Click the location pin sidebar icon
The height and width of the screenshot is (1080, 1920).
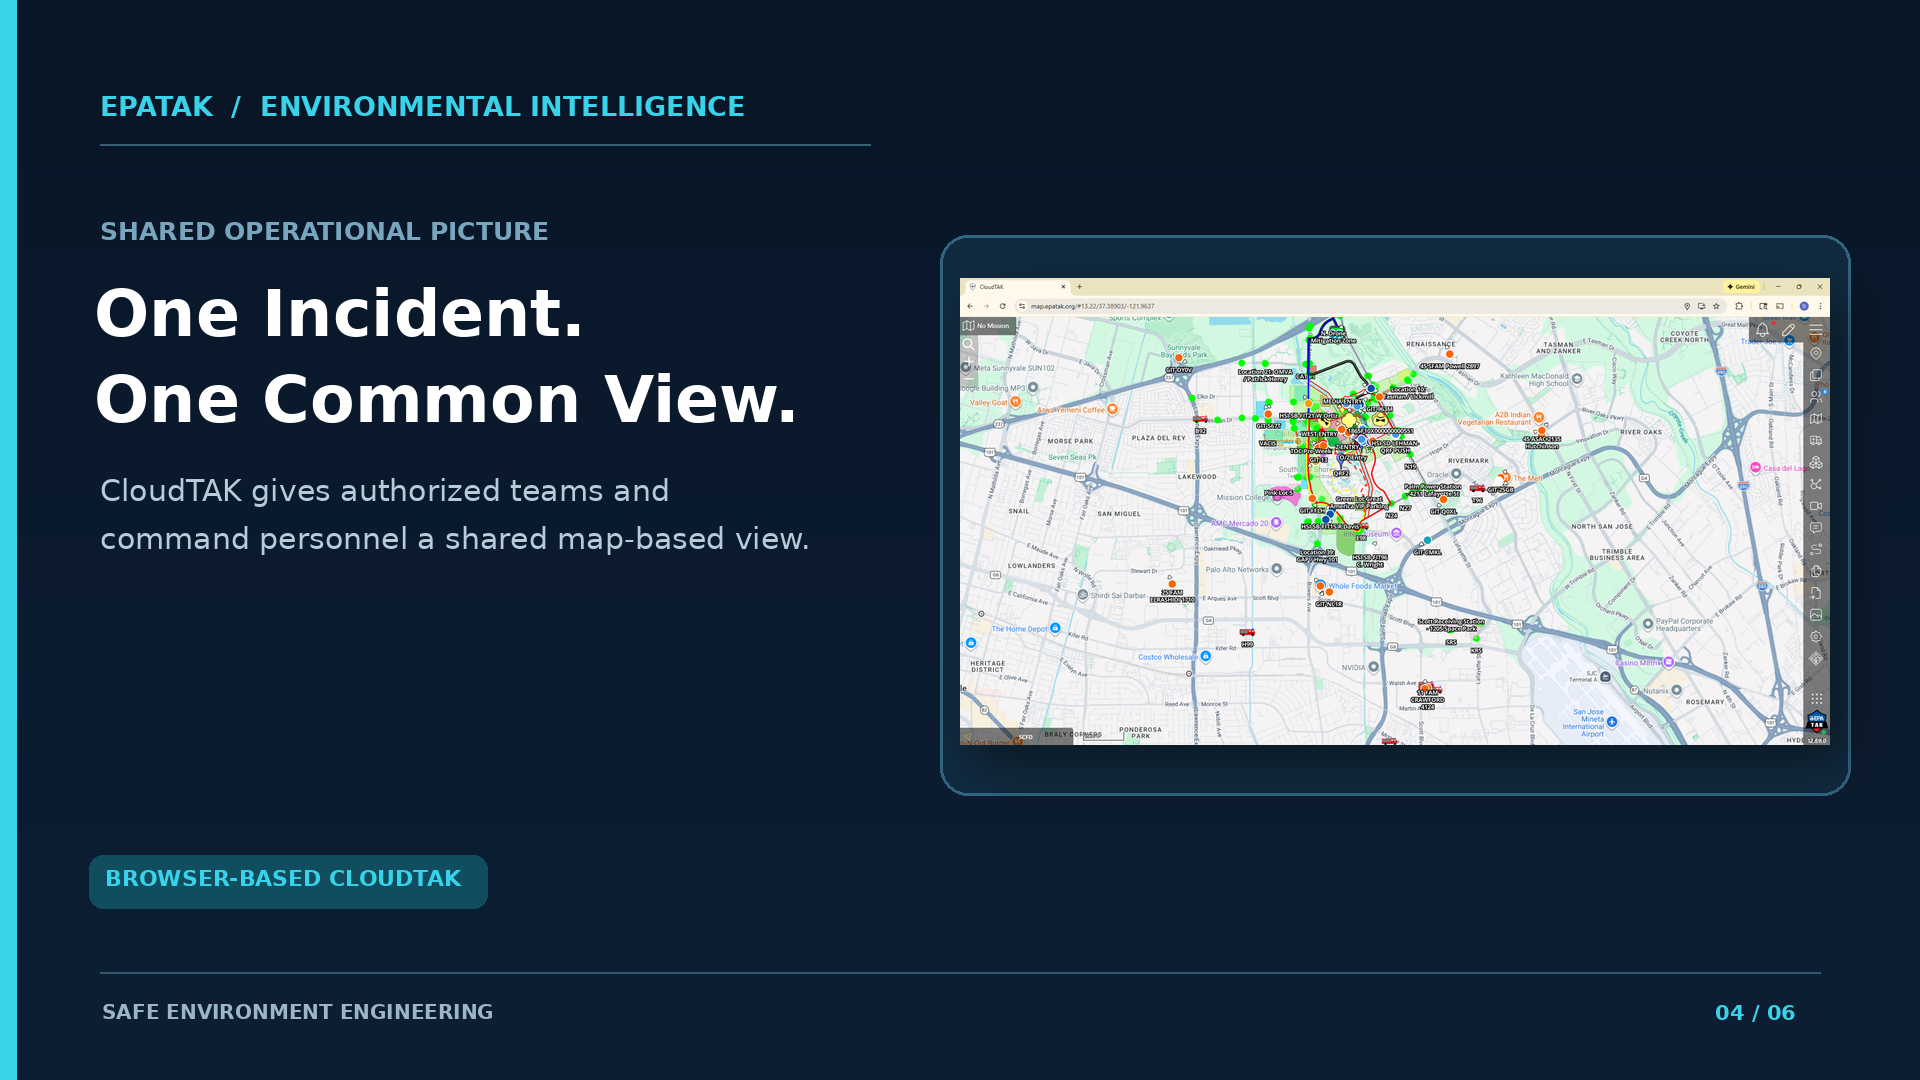[x=1816, y=353]
